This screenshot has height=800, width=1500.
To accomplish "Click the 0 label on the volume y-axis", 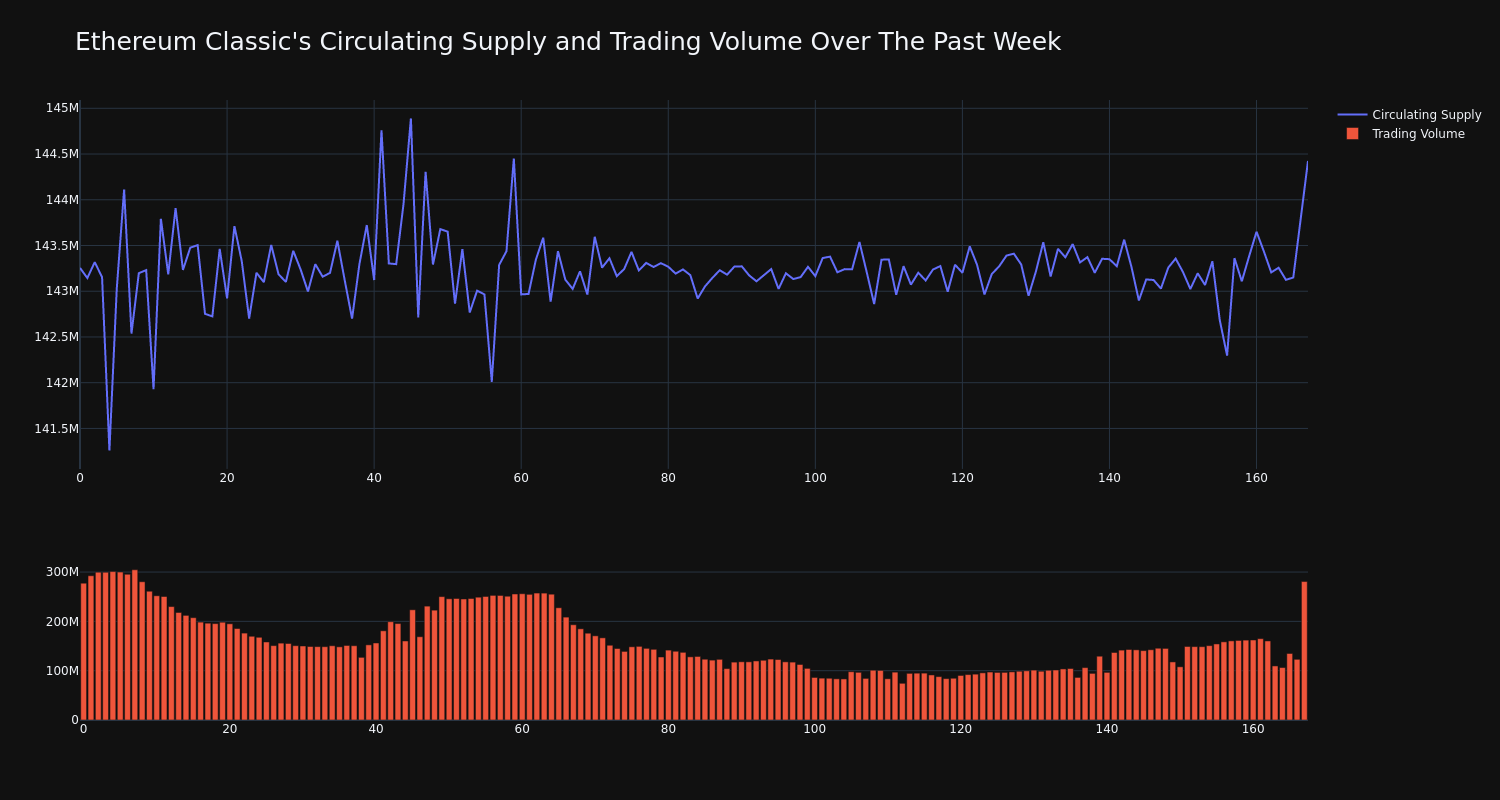I will (75, 719).
